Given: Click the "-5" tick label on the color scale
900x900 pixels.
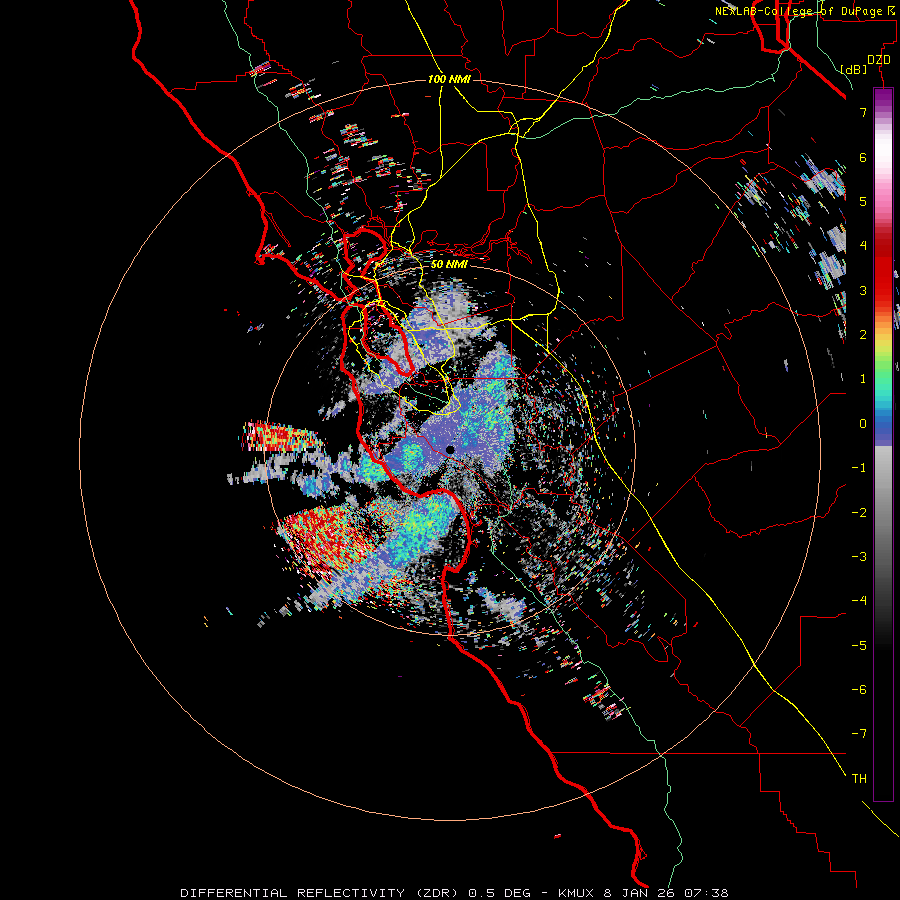Looking at the screenshot, I should pyautogui.click(x=859, y=646).
